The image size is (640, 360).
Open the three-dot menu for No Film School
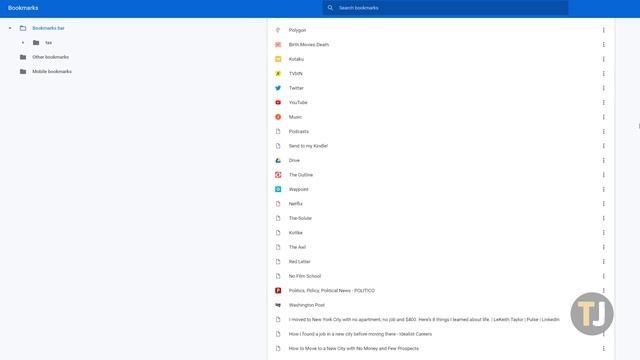[603, 276]
